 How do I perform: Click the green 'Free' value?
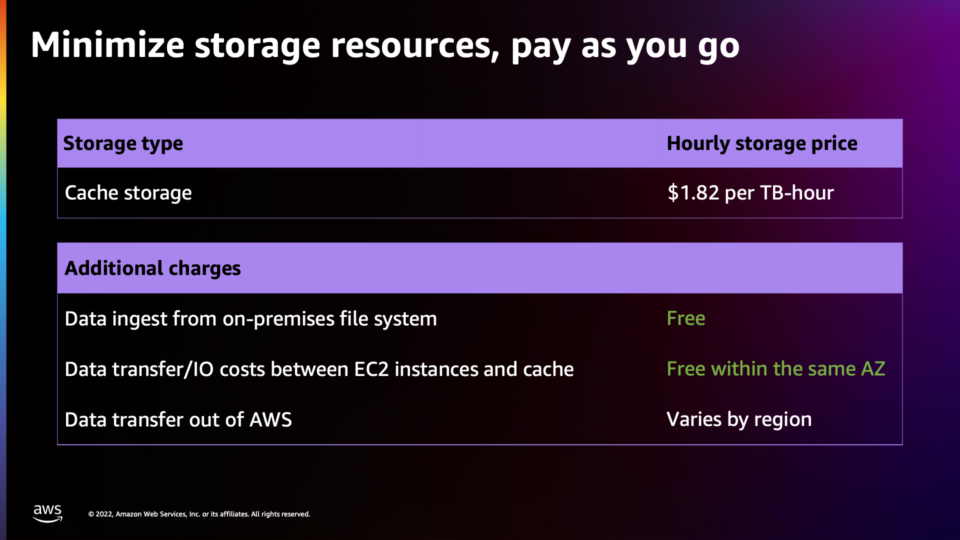pos(686,318)
